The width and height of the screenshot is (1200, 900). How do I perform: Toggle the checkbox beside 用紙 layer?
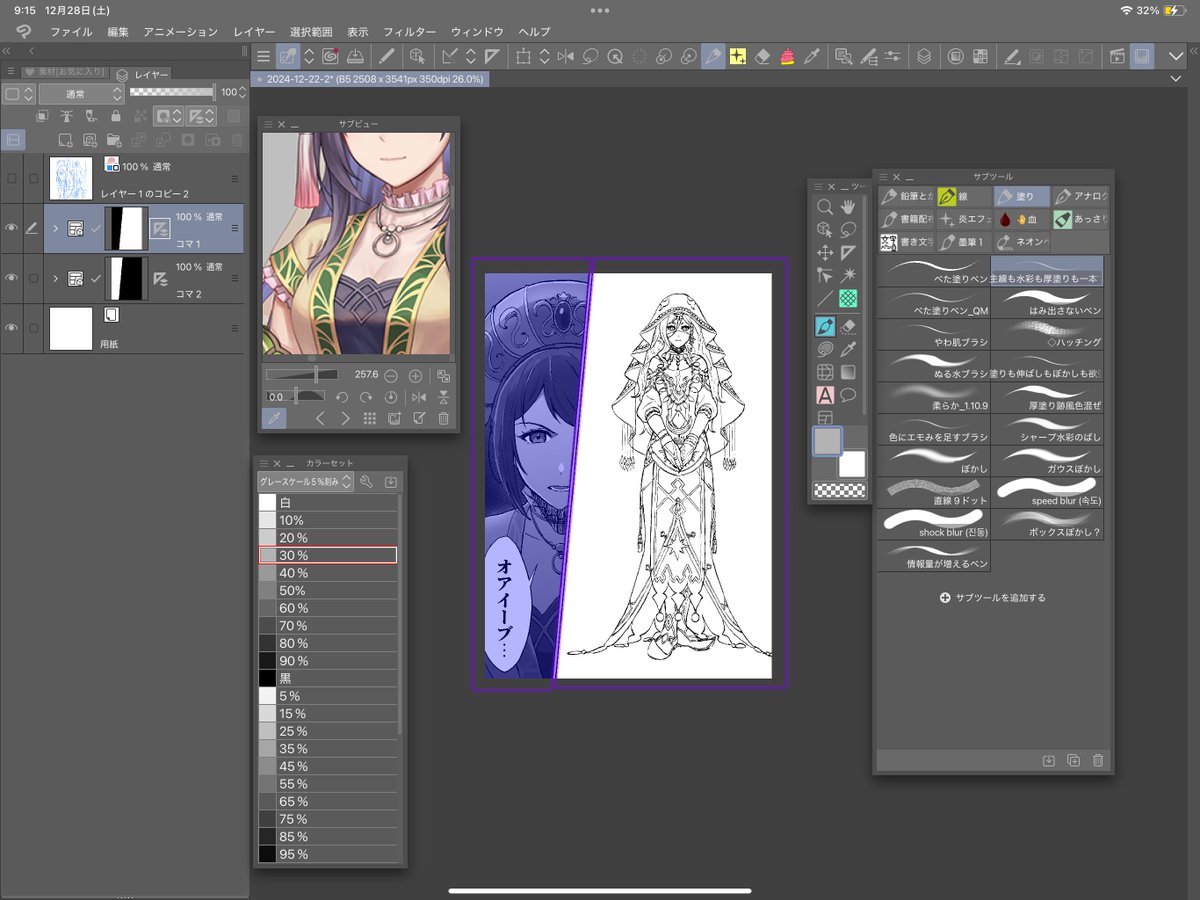[x=33, y=329]
